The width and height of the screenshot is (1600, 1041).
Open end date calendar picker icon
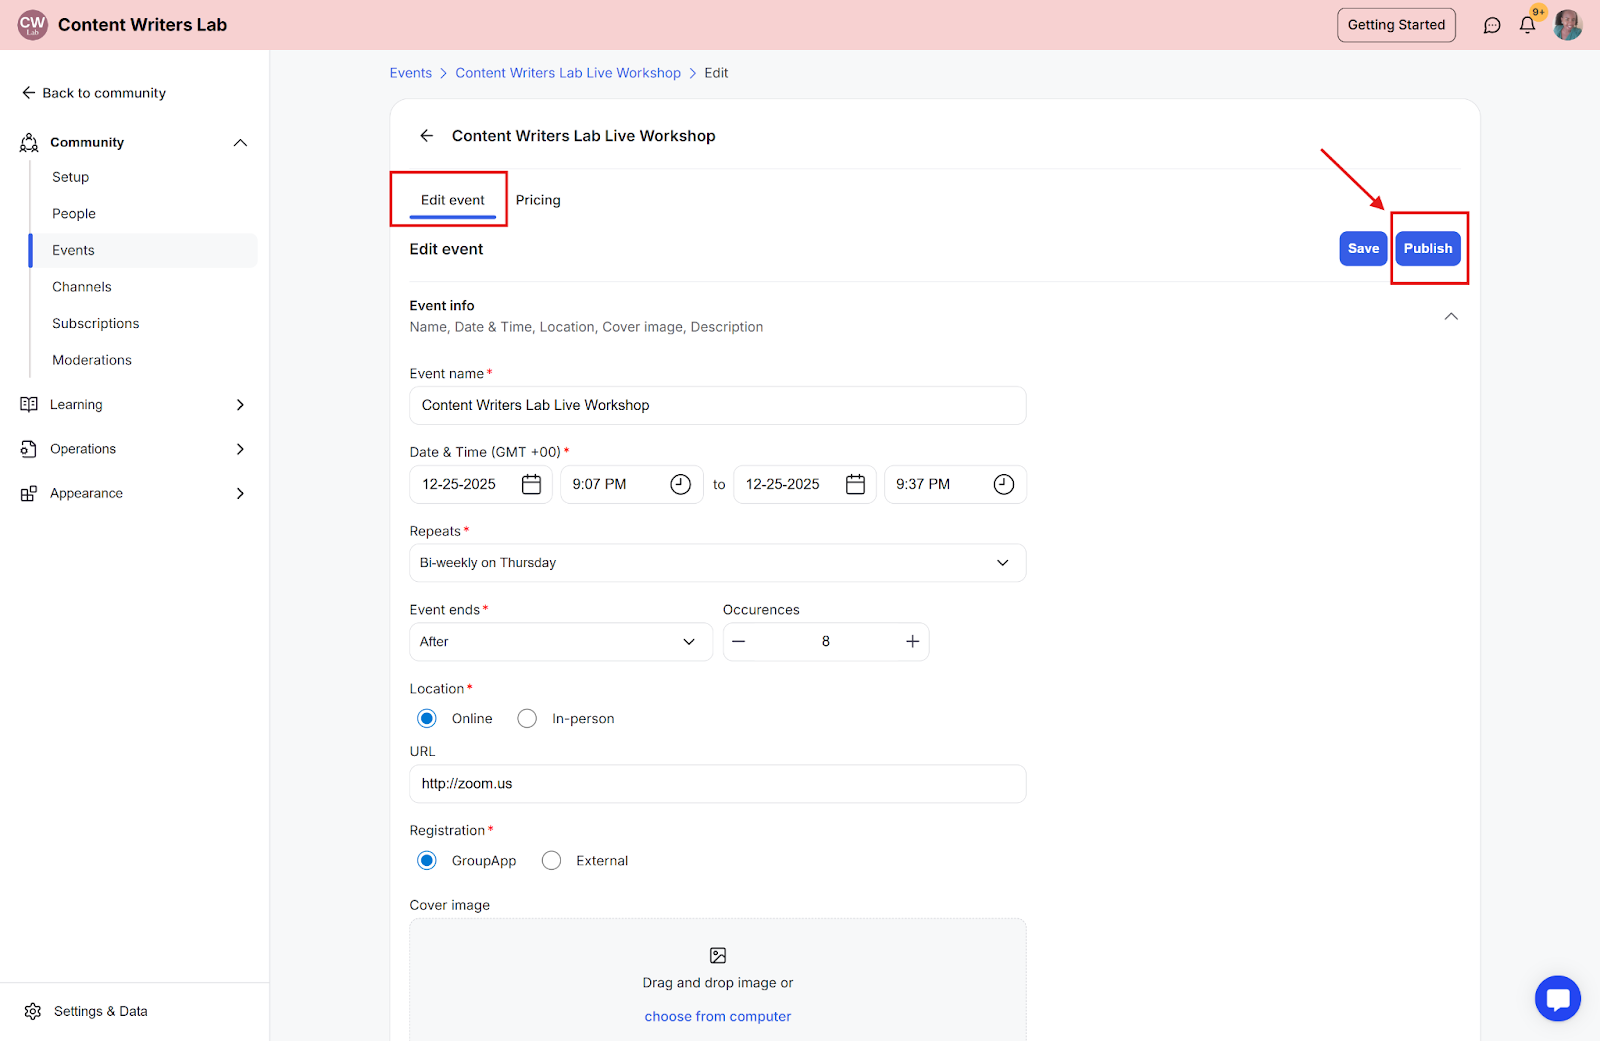coord(855,484)
